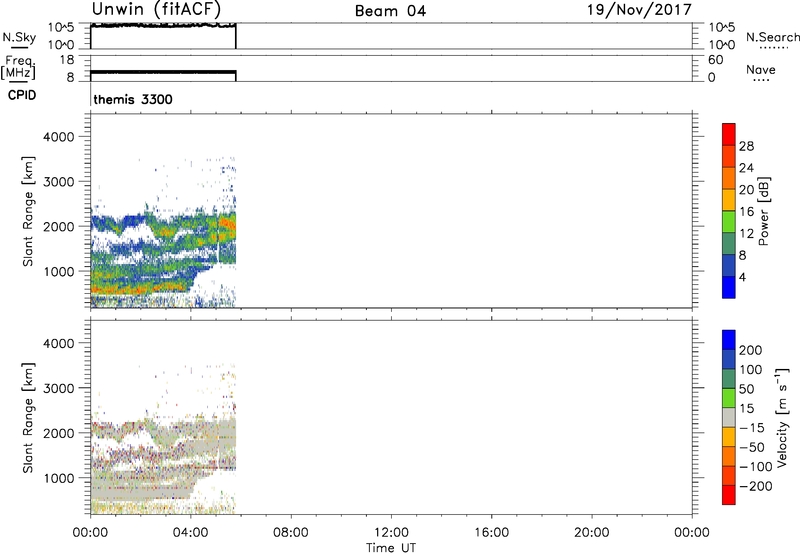Click the "12" Power colorbar value
Viewport: 800px width, 554px height.
(x=746, y=234)
